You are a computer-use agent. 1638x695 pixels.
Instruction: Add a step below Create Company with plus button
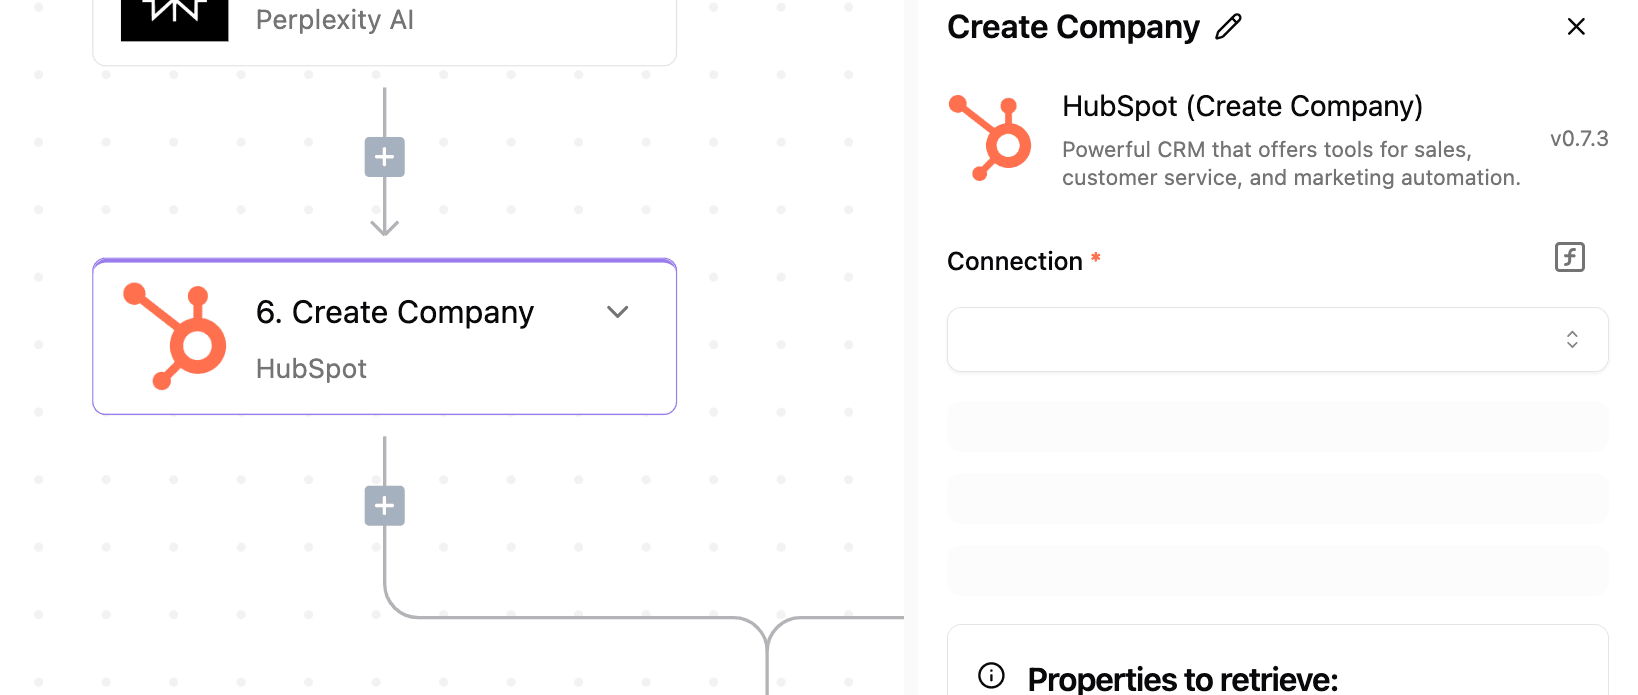[x=384, y=506]
